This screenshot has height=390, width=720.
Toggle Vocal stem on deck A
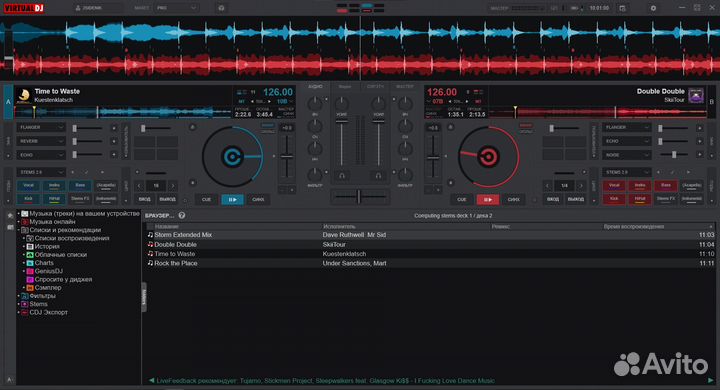pos(28,186)
